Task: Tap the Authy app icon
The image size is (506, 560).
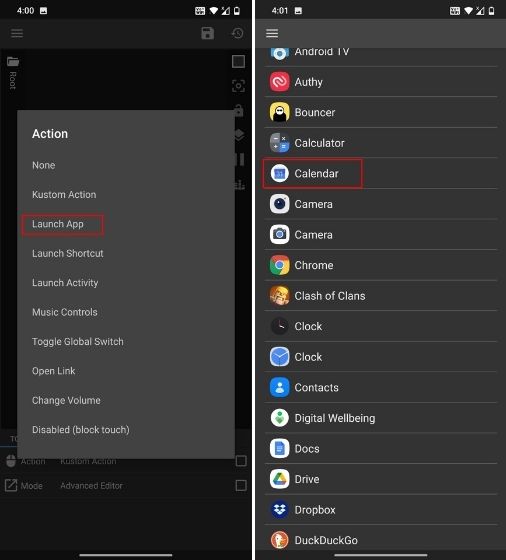Action: coord(279,82)
